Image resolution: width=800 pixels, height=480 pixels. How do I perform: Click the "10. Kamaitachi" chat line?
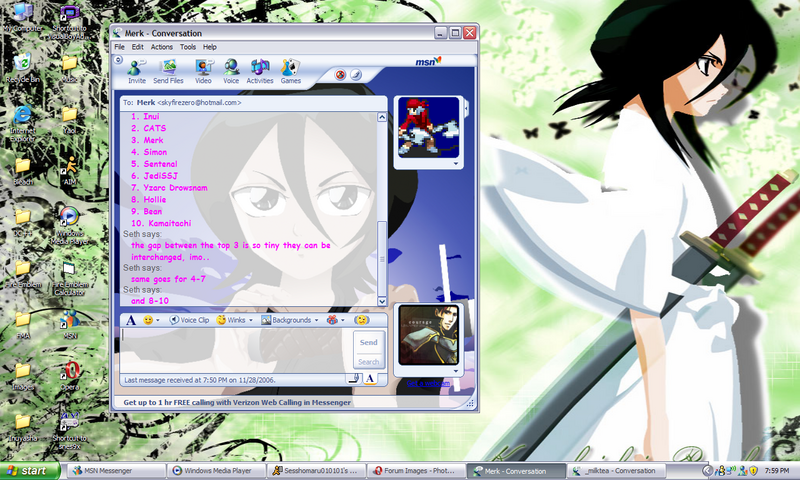(x=161, y=223)
